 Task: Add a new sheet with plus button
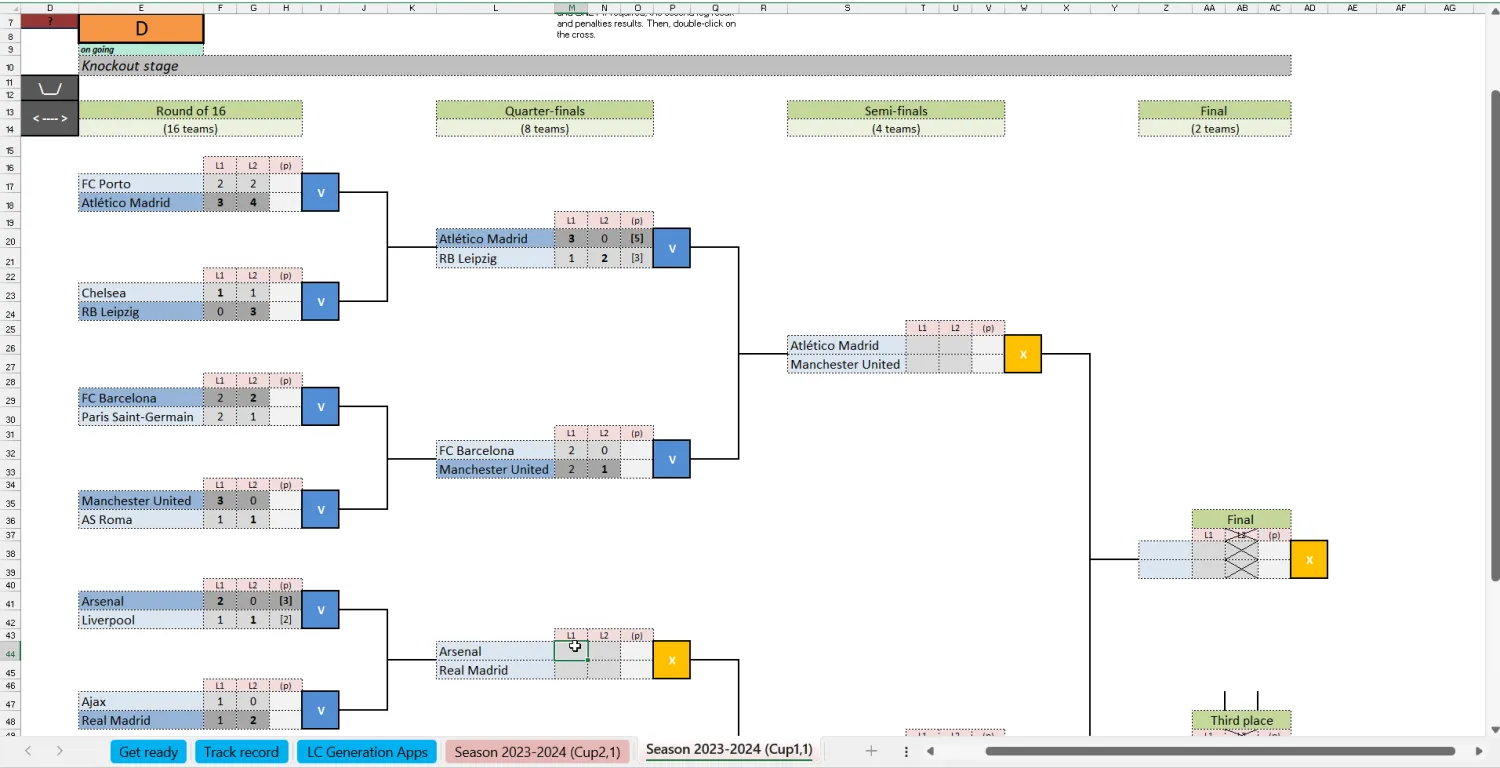coord(871,751)
